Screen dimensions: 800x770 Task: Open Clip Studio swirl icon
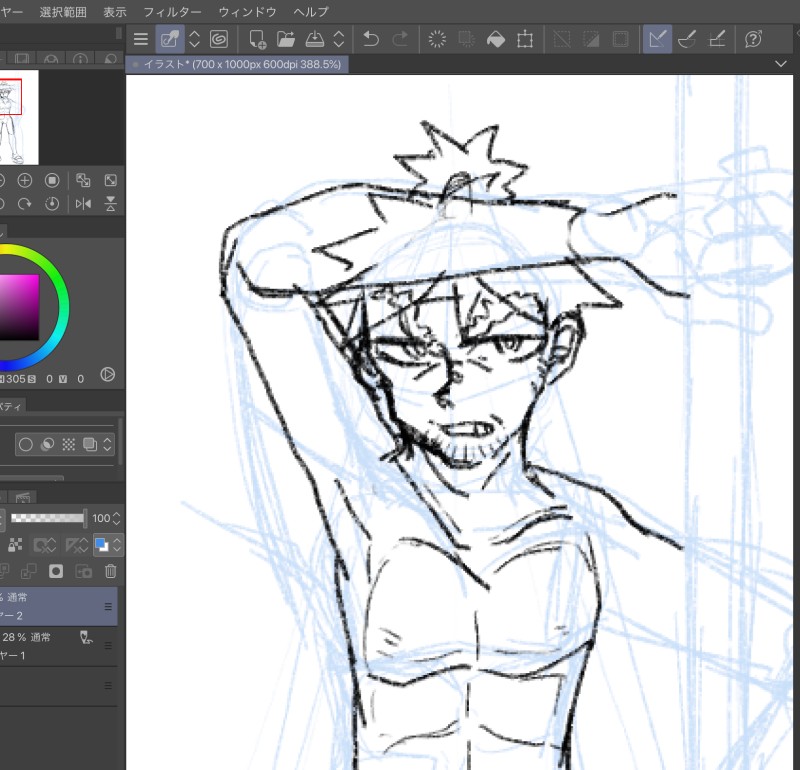point(219,39)
